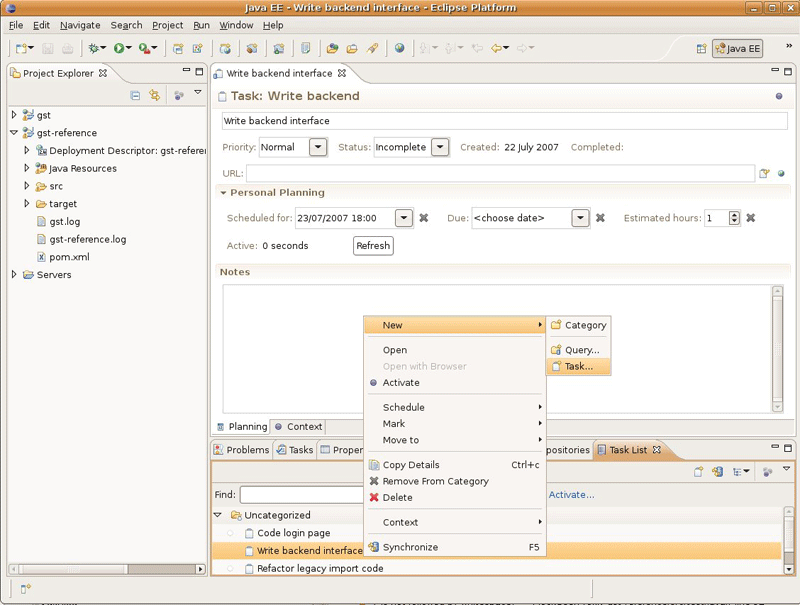This screenshot has height=605, width=800.
Task: Toggle task activation dot in editor header
Action: coord(779,96)
